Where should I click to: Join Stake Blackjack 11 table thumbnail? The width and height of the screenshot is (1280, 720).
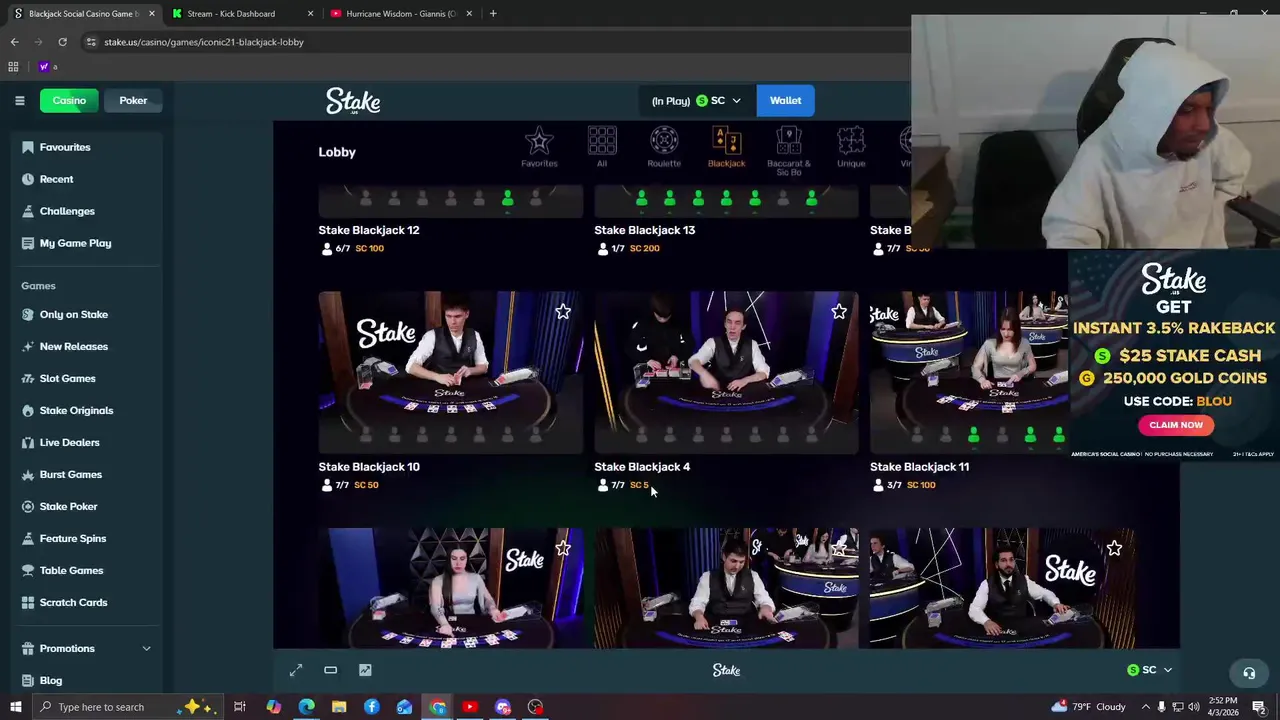coord(969,372)
